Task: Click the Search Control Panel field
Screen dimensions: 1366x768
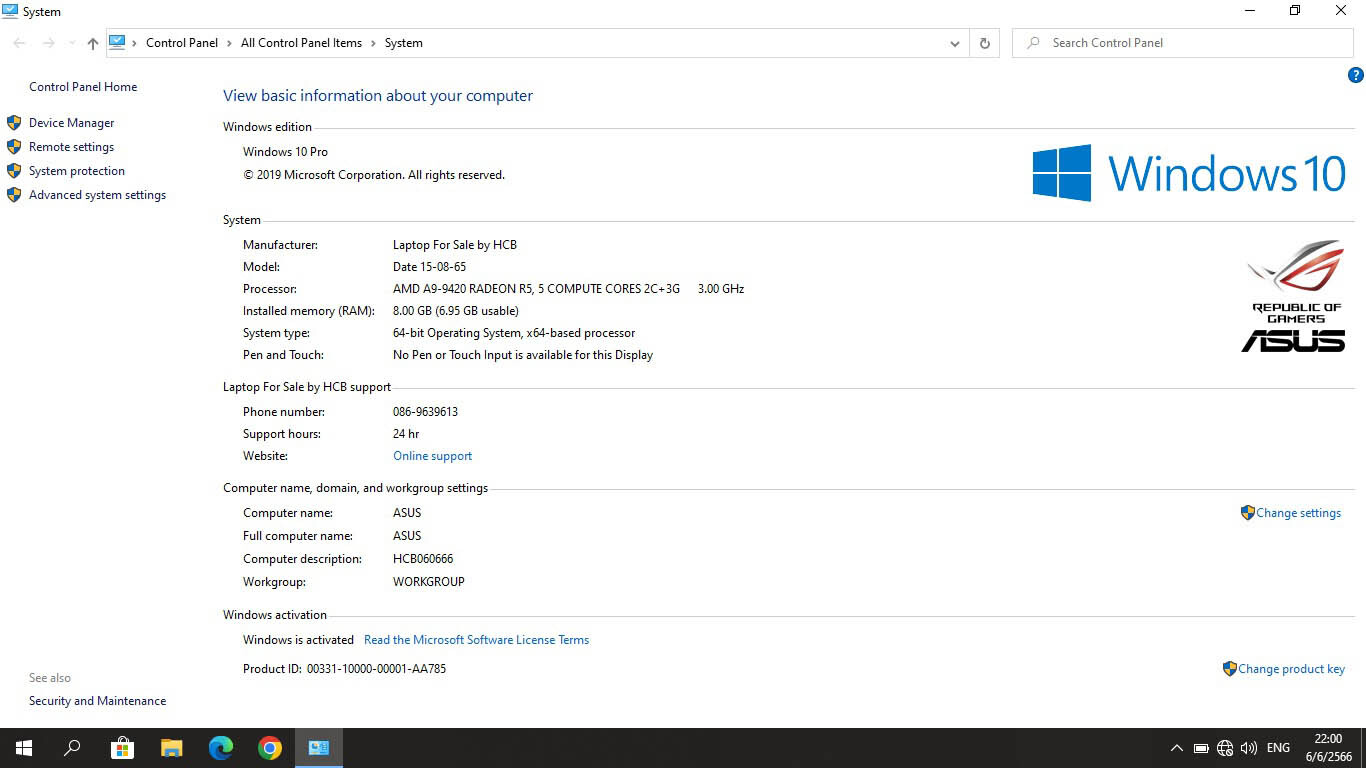Action: coord(1182,43)
